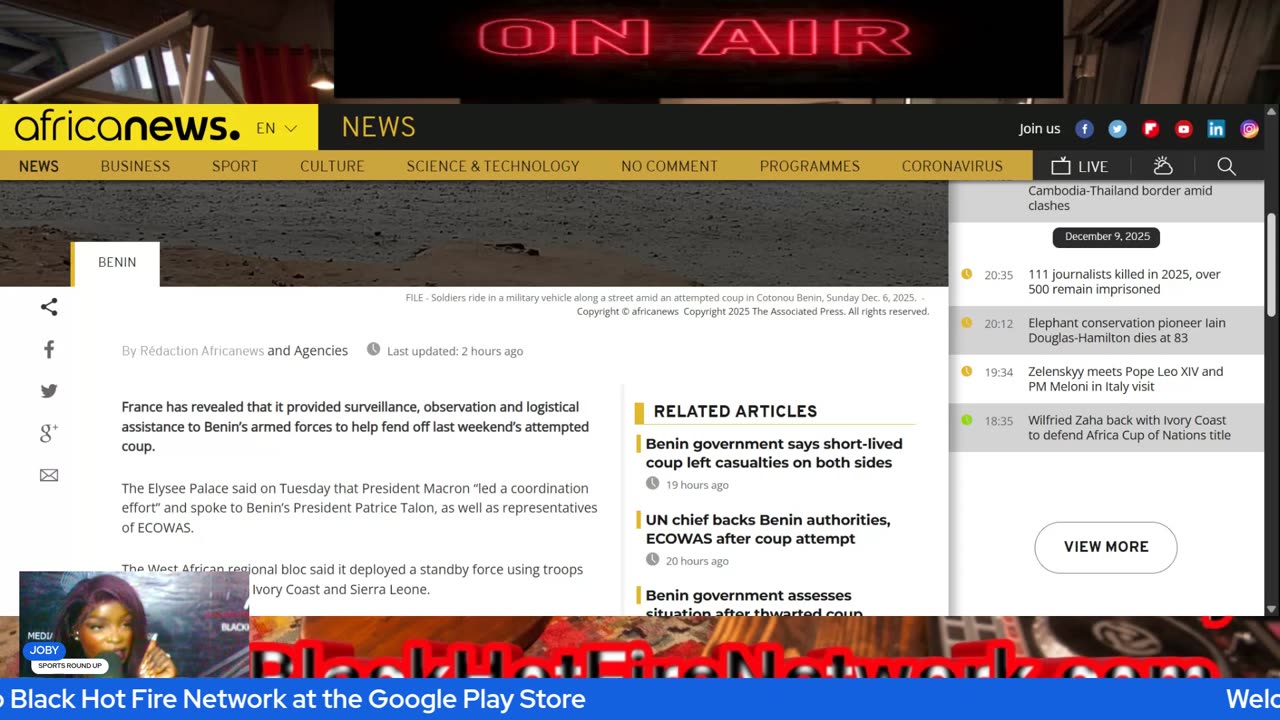The image size is (1280, 720).
Task: Open 'Zelenskyy meets Pope Leo XIV' headline
Action: coord(1125,379)
